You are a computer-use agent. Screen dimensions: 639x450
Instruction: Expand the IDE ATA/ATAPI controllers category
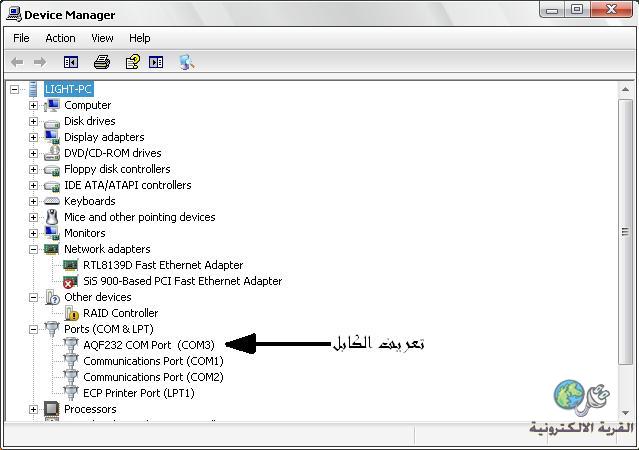click(33, 185)
